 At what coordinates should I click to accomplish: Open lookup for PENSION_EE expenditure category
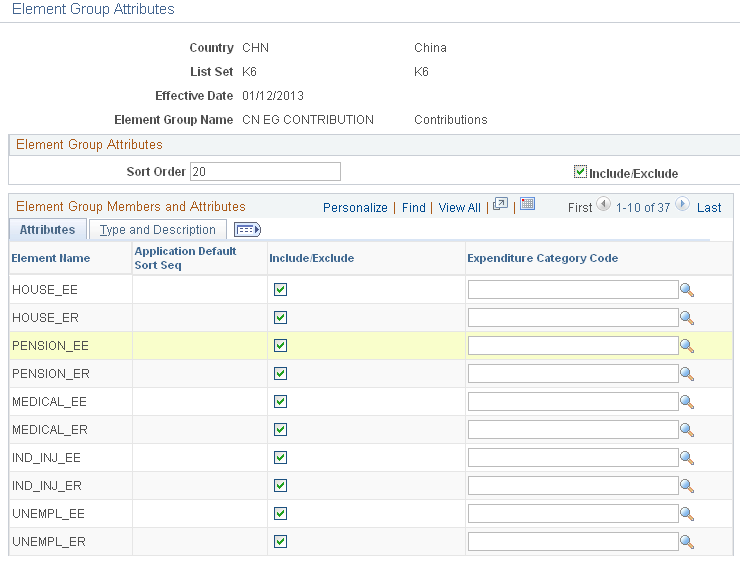[x=687, y=346]
